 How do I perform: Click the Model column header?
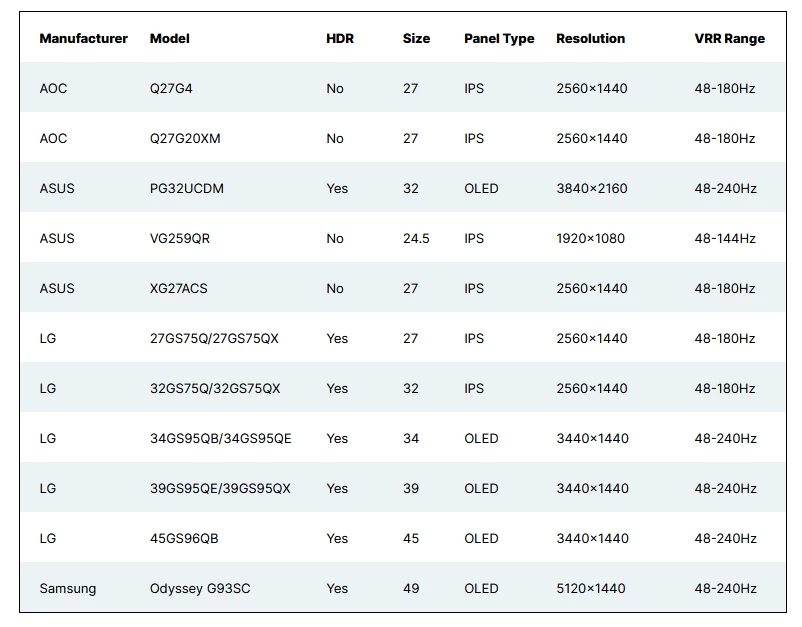(170, 38)
